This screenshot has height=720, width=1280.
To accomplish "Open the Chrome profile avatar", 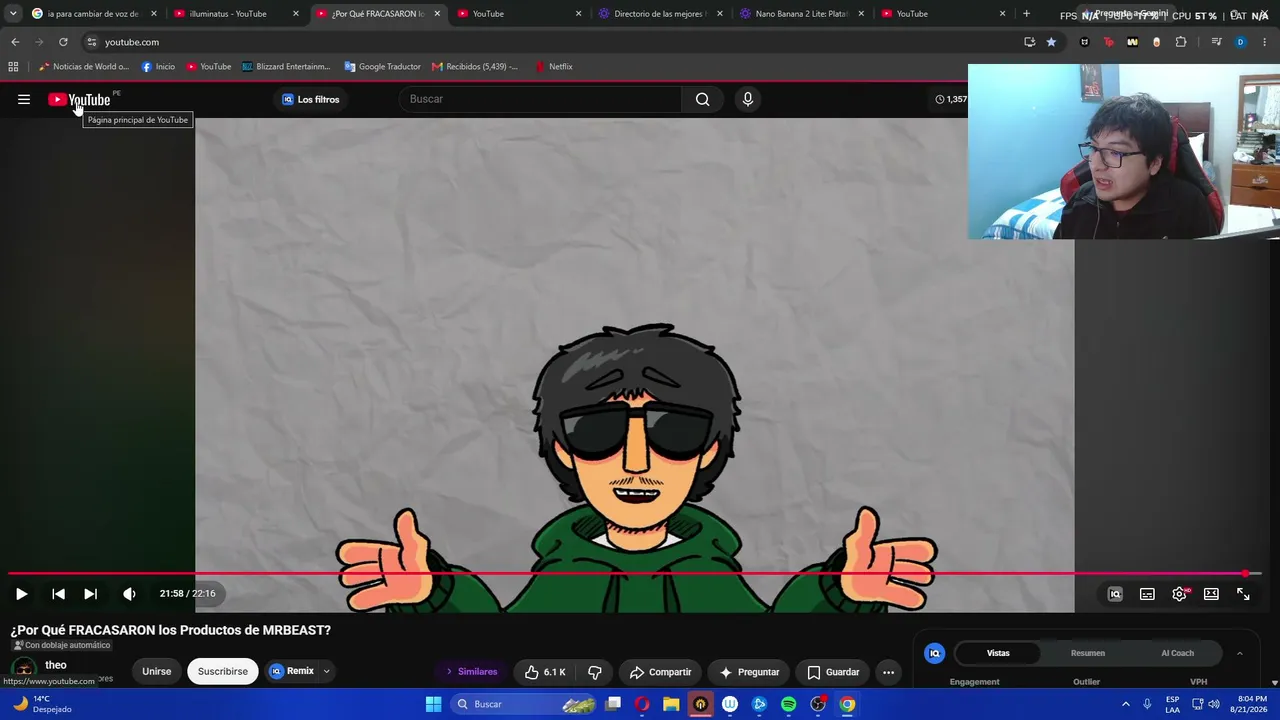I will tap(1240, 42).
